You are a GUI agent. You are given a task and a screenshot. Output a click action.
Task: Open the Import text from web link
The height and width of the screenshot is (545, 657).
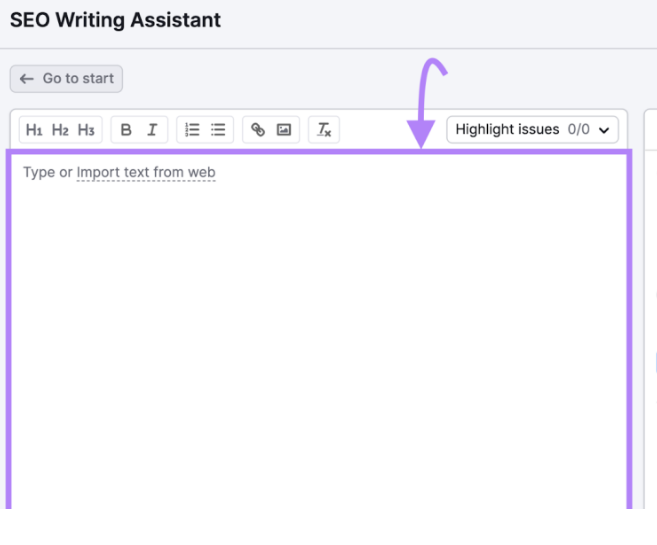[146, 173]
